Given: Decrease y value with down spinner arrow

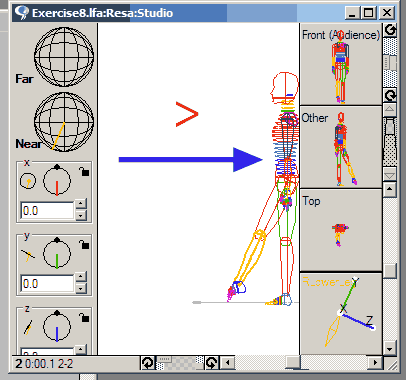Looking at the screenshot, I should point(81,289).
